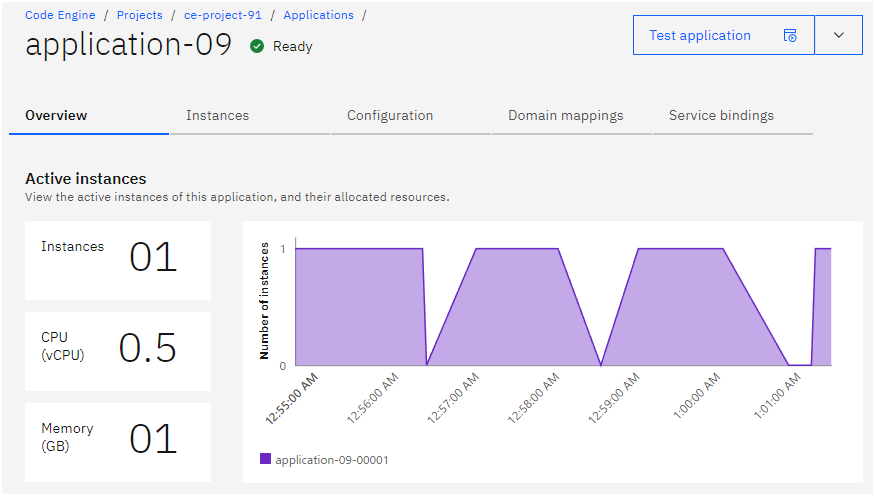Navigate to the Projects breadcrumb link
This screenshot has width=875, height=496.
coord(140,15)
